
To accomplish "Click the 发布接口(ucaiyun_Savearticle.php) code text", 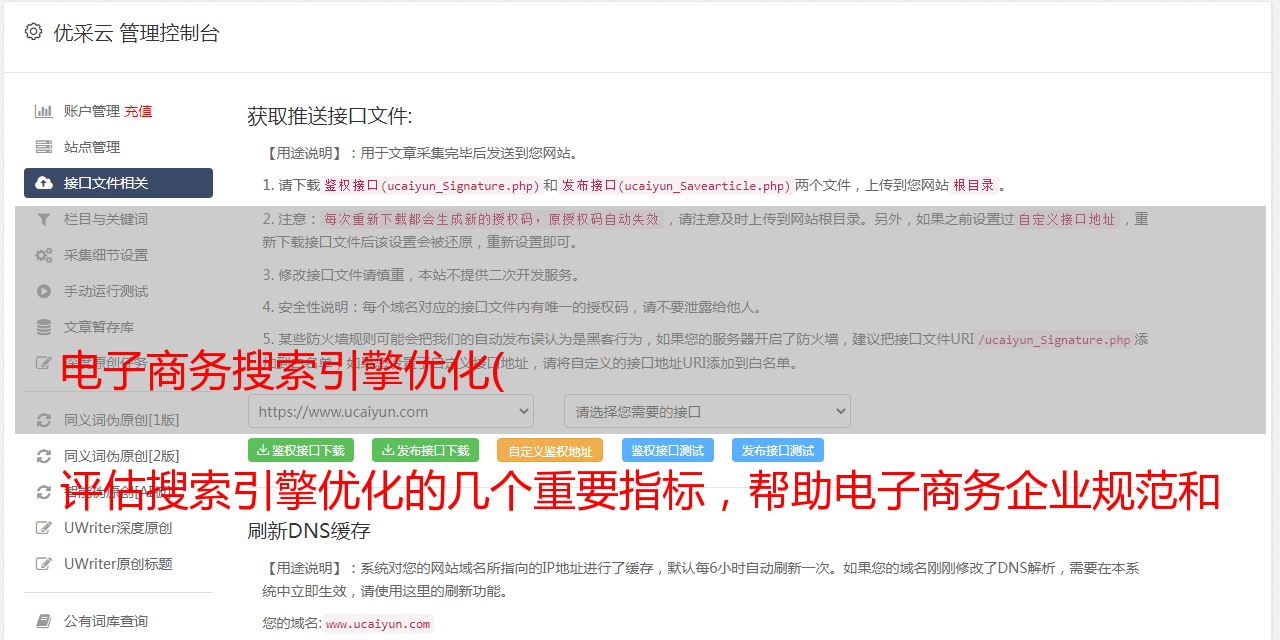I will [676, 185].
